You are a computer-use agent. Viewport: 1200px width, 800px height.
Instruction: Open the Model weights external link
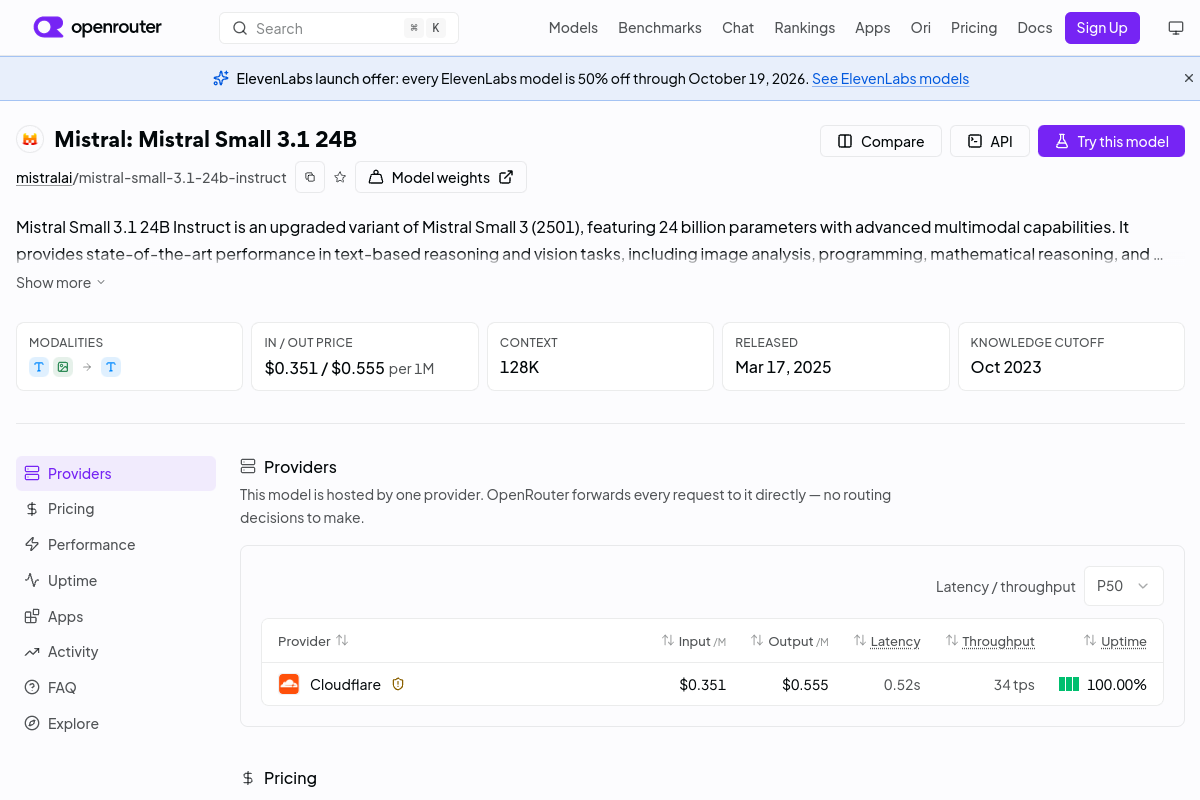(441, 177)
